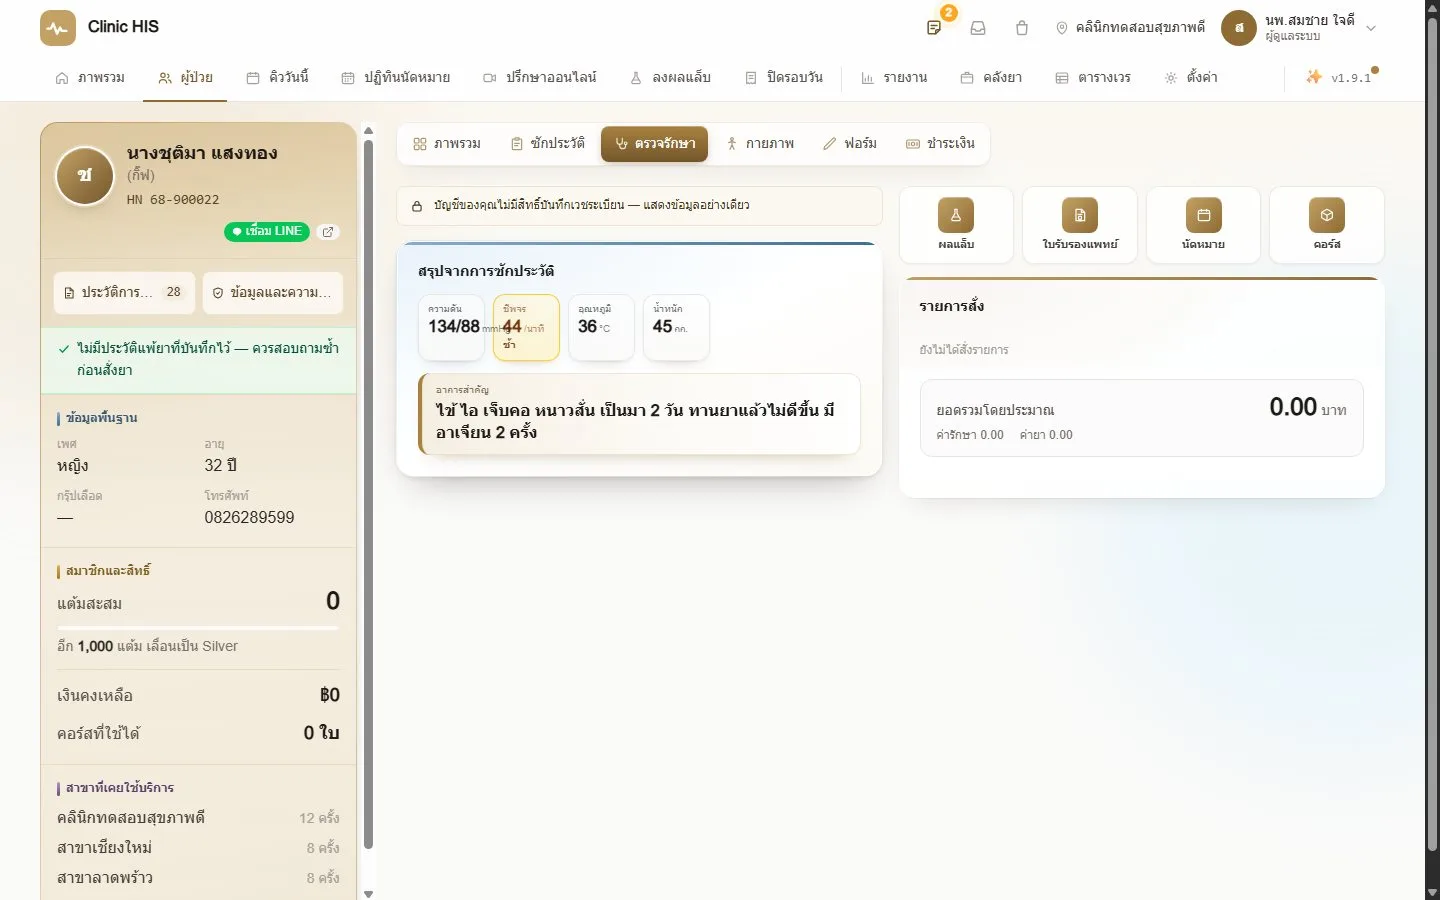Select the ภาพรวม patient sub-tab
This screenshot has height=900, width=1440.
point(447,144)
